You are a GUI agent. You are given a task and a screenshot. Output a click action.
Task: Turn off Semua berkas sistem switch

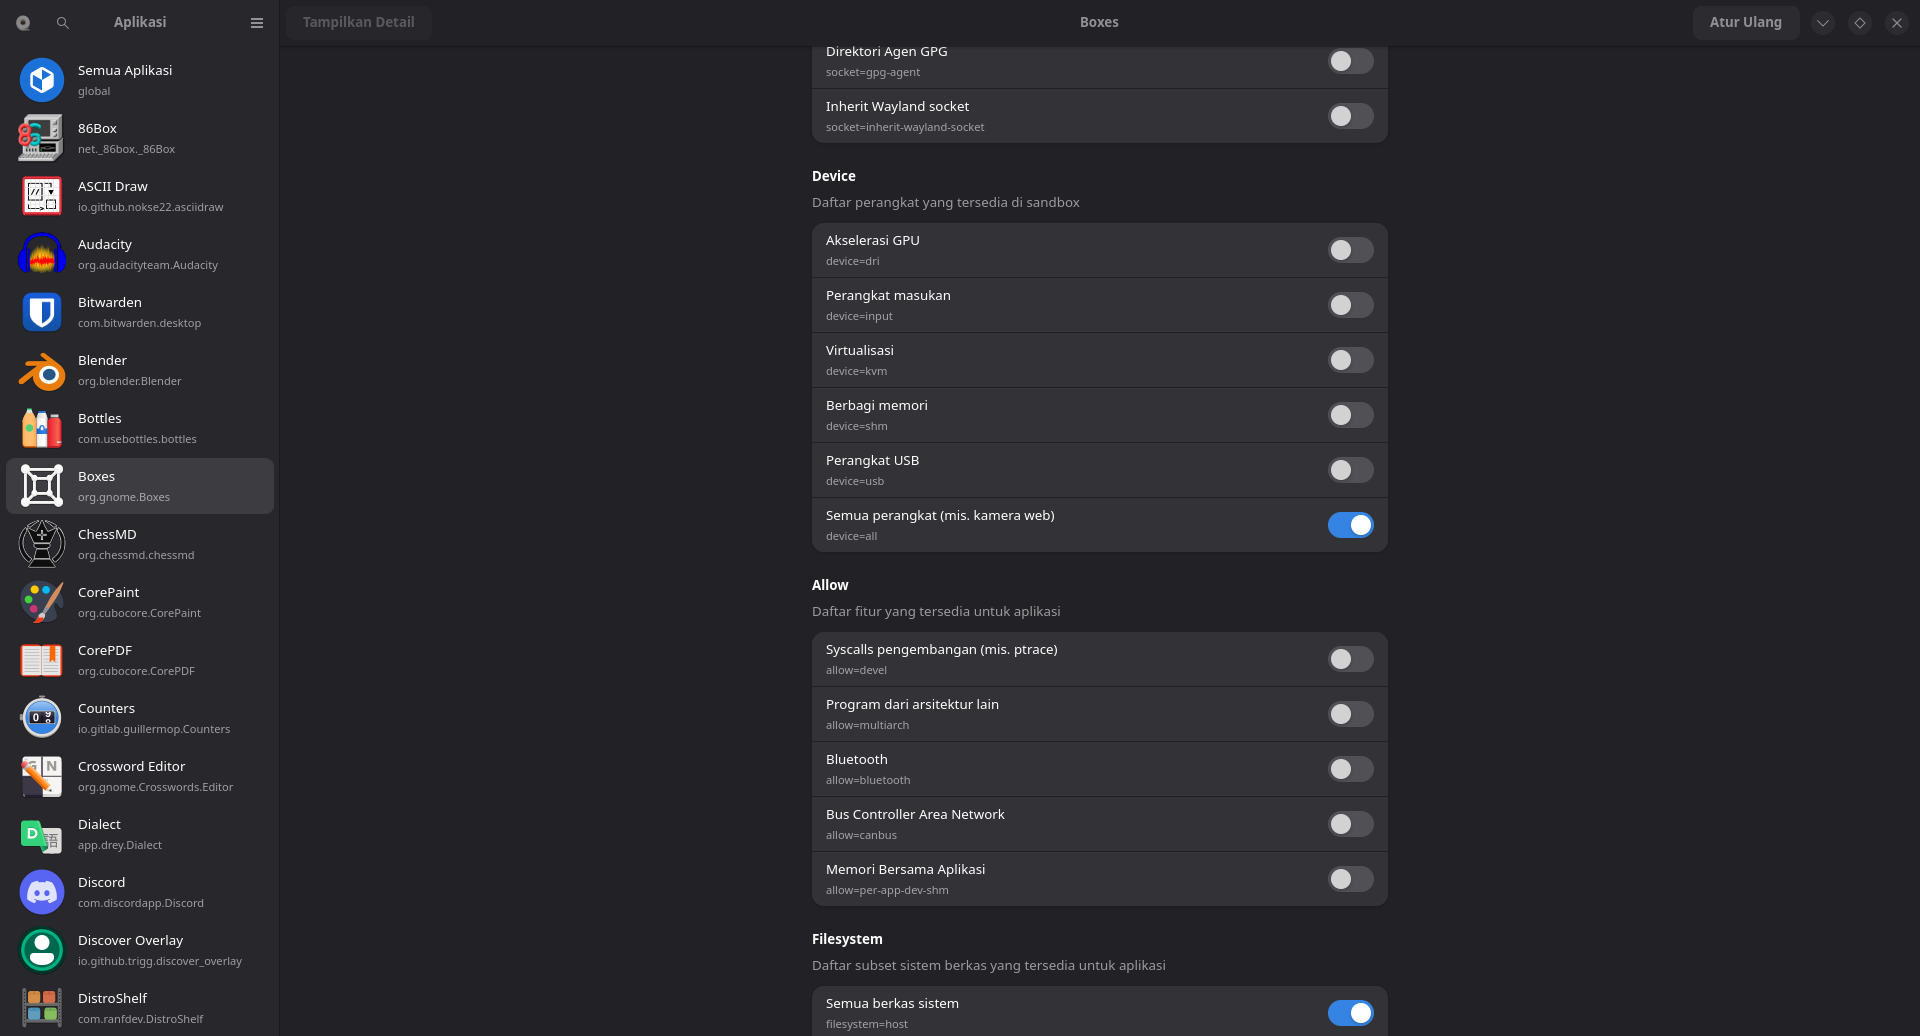coord(1350,1013)
